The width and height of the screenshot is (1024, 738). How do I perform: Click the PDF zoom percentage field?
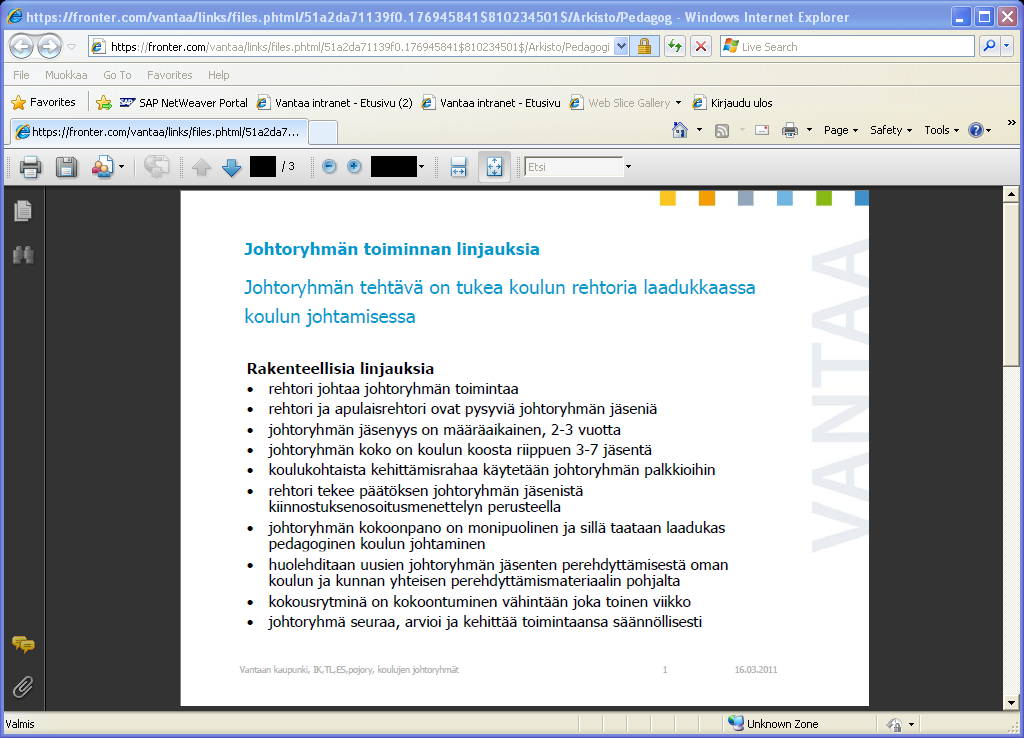pyautogui.click(x=394, y=167)
